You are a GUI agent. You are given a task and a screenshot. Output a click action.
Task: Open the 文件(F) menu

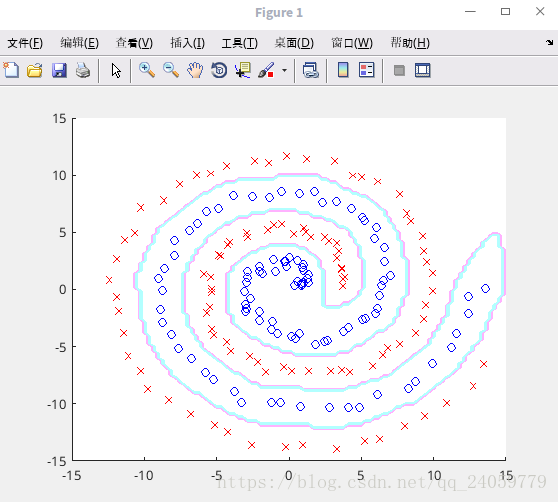coord(25,43)
